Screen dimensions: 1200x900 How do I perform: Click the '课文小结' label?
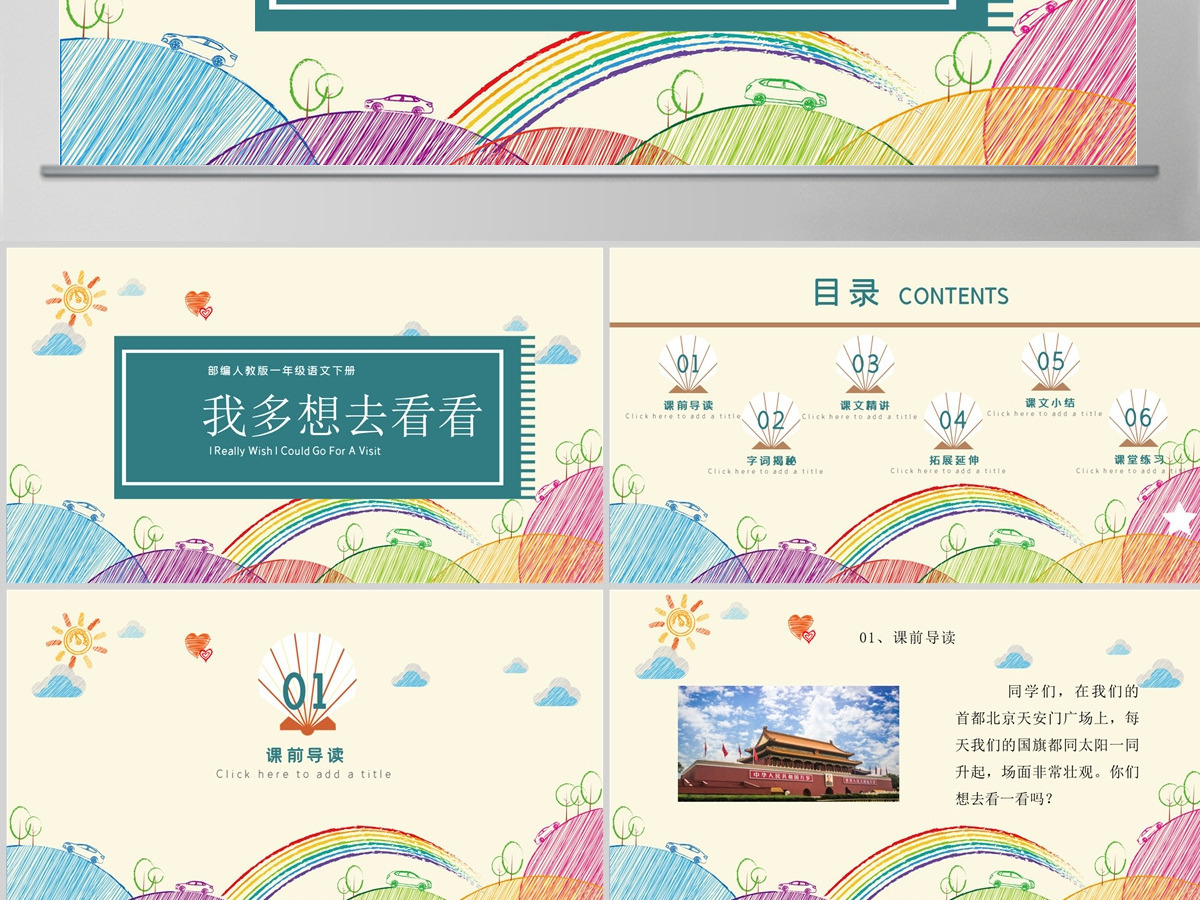pos(1051,402)
